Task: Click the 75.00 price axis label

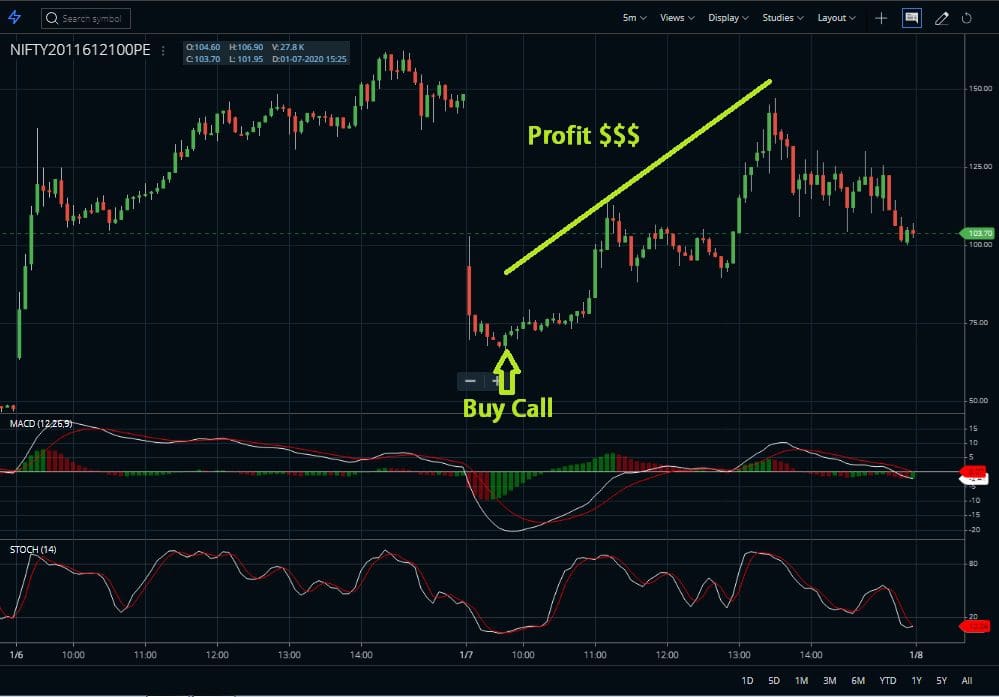Action: [979, 322]
